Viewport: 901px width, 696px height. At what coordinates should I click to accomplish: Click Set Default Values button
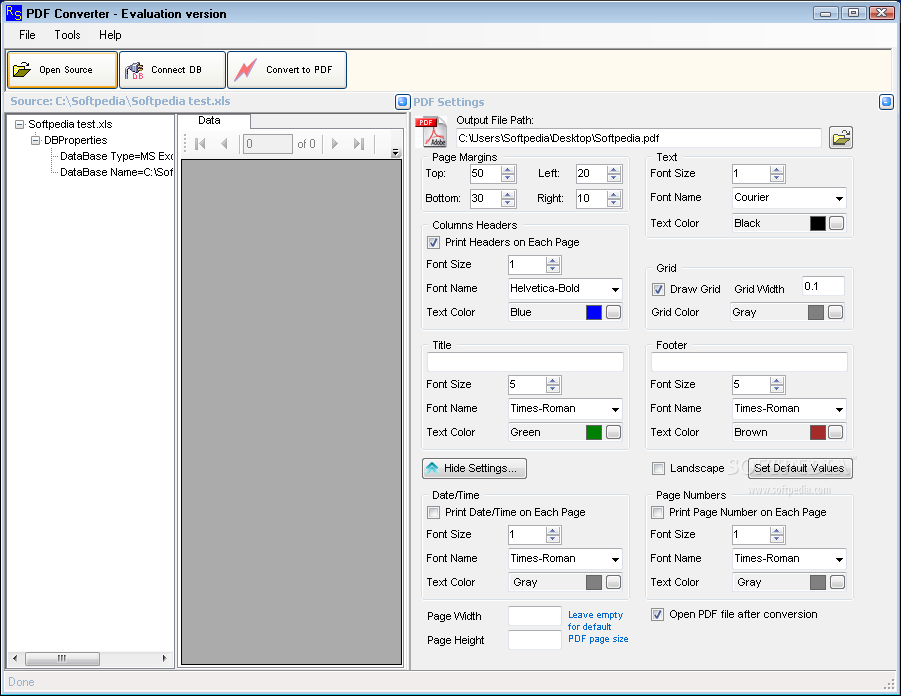800,468
